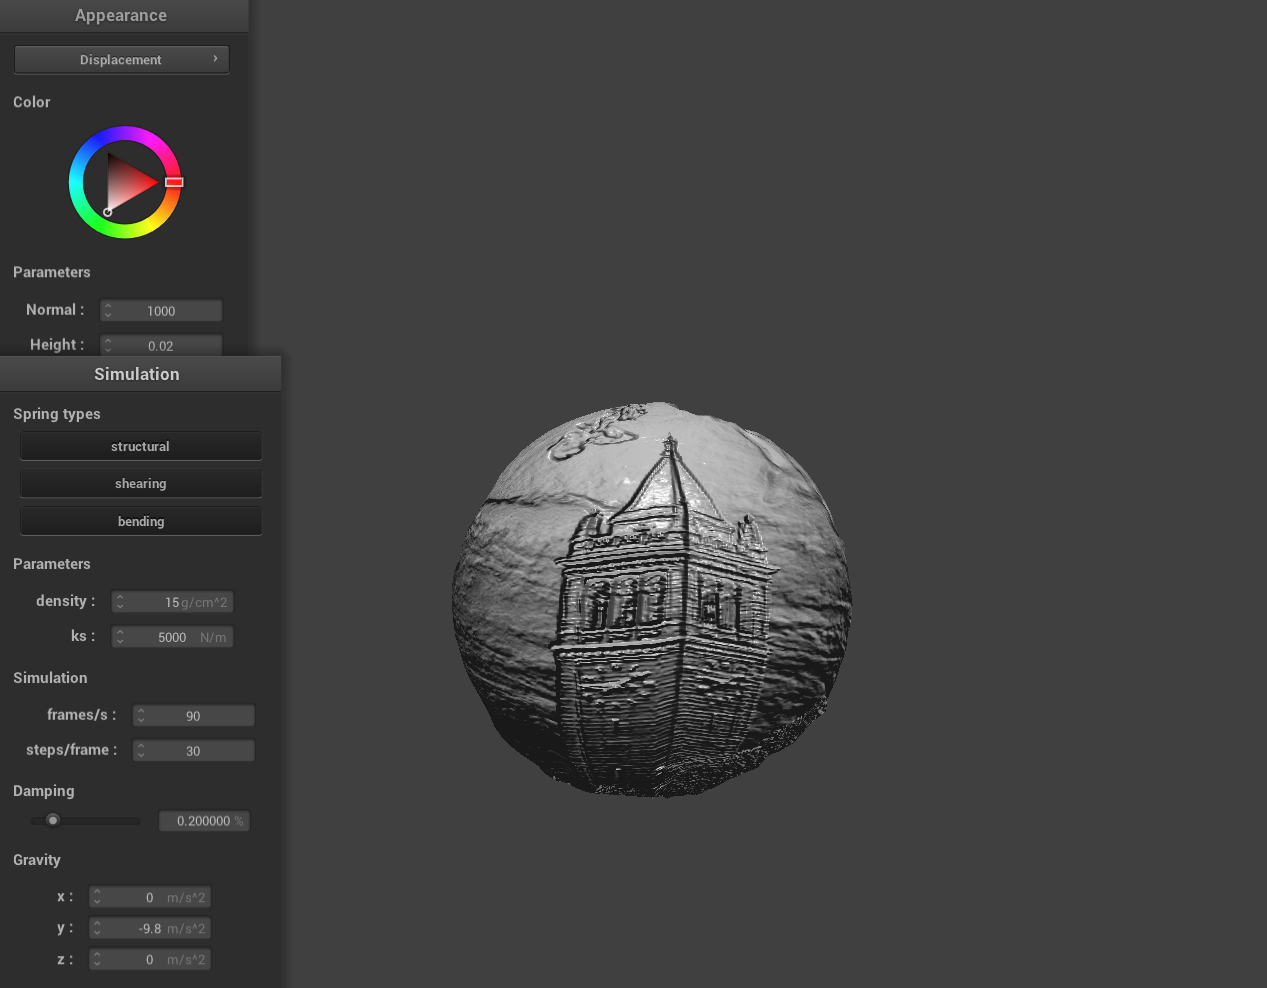
Task: Pick a shade inside the color triangle
Action: [x=128, y=182]
